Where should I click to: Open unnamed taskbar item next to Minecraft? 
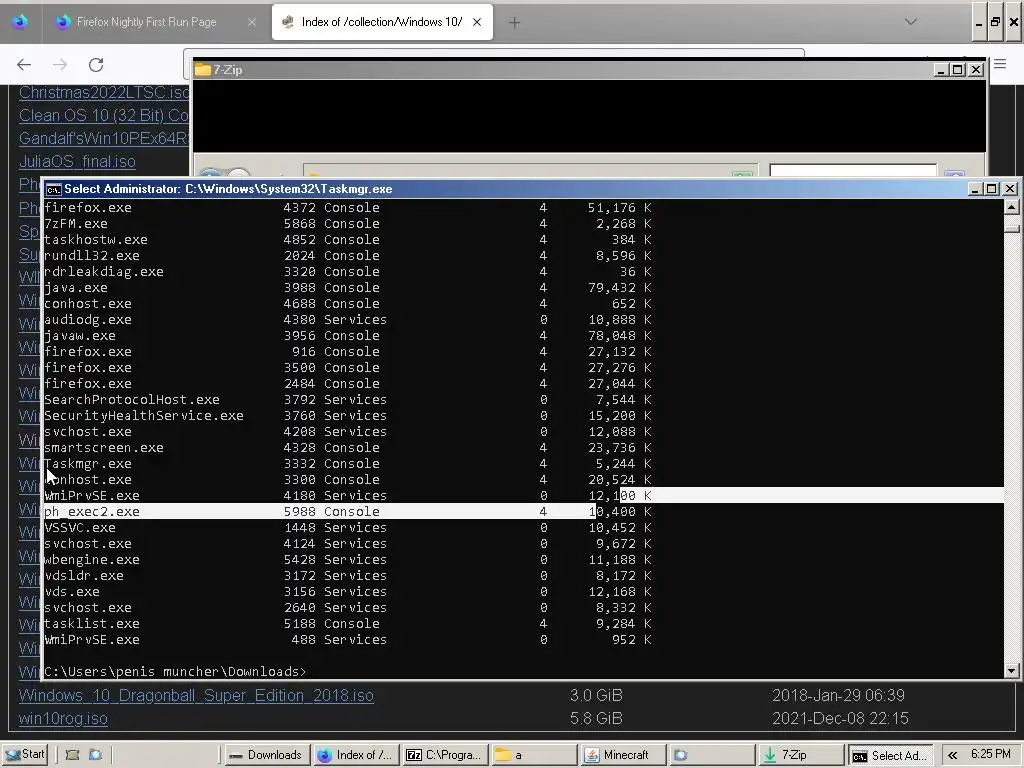pyautogui.click(x=712, y=755)
